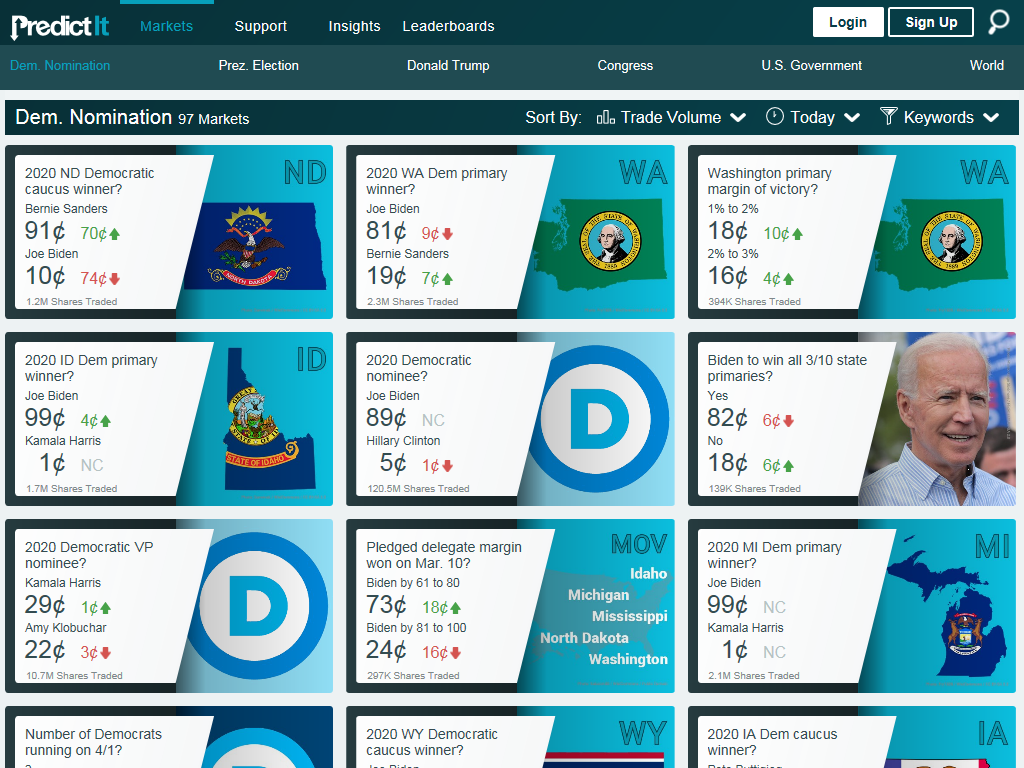
Task: Click the 120.5M Shares Traded text
Action: coord(418,488)
